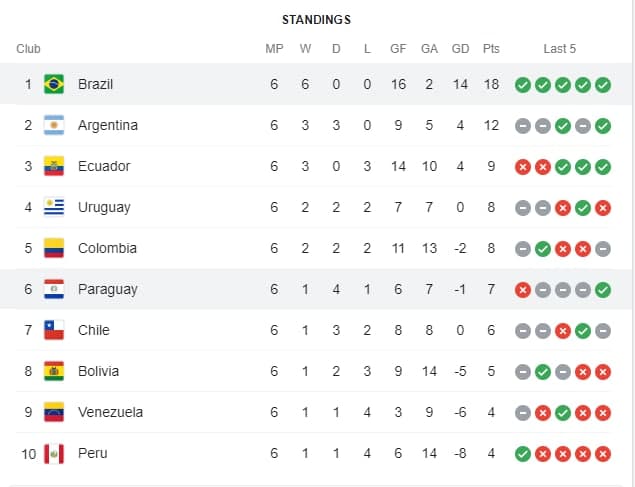Screen dimensions: 635x487
Task: Click Peru's green win icon in Last 5
Action: (522, 454)
